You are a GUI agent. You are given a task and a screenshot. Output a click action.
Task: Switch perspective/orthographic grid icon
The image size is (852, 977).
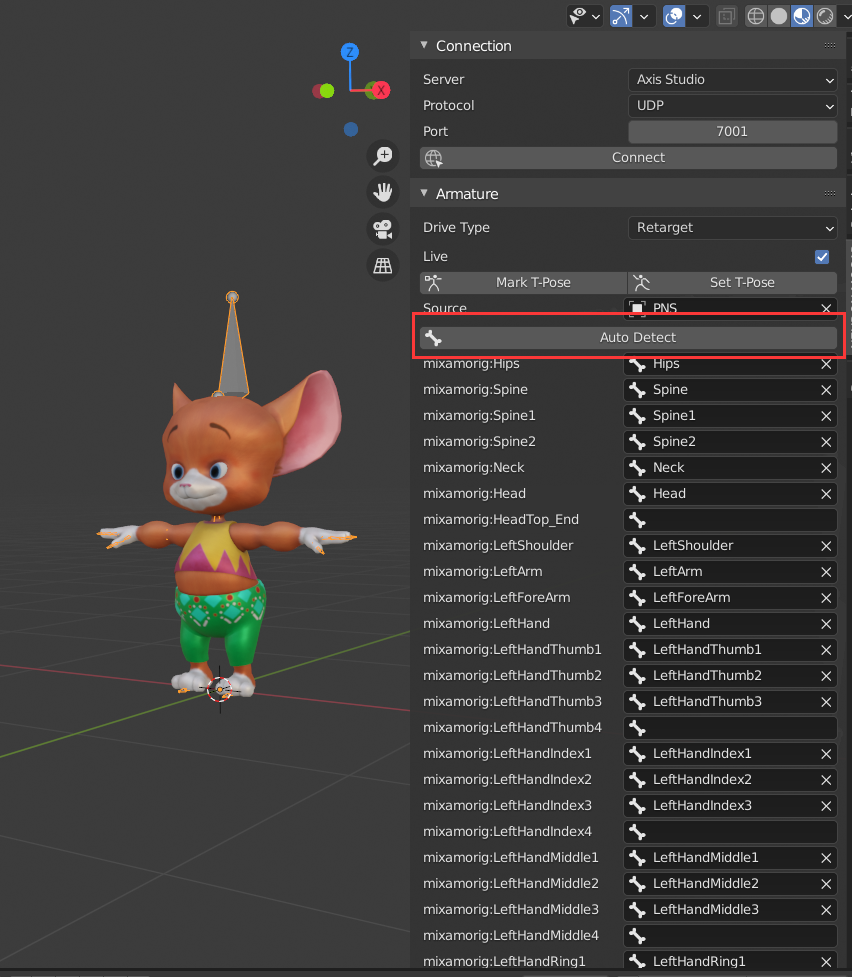click(383, 265)
